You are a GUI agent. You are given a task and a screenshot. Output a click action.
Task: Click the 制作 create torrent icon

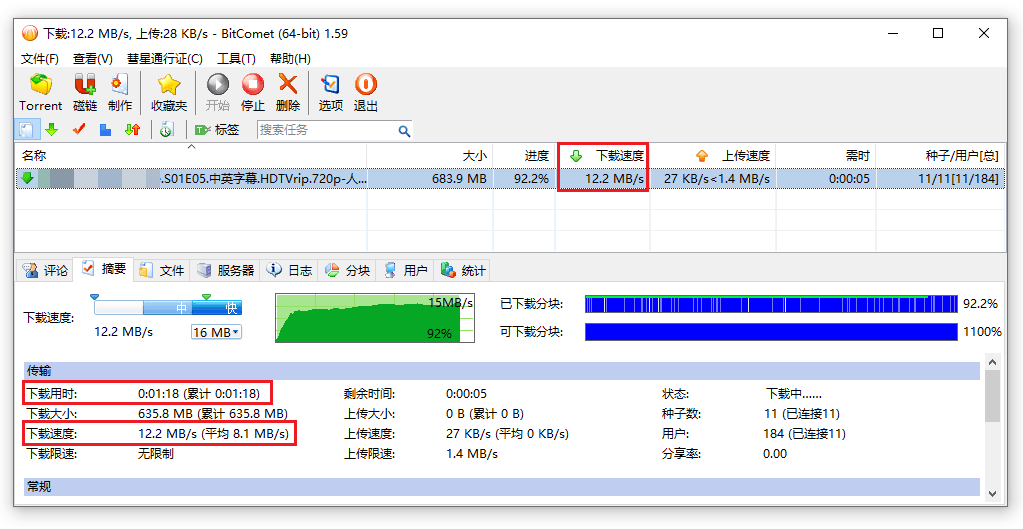click(x=120, y=86)
